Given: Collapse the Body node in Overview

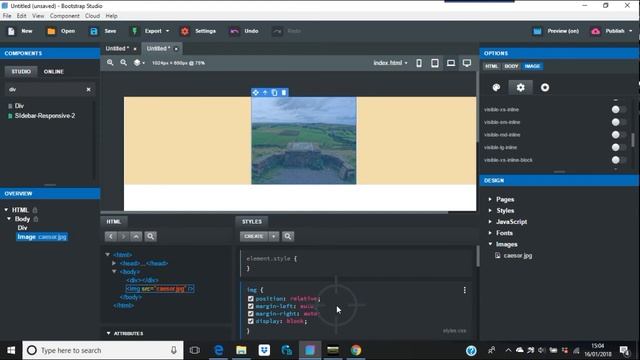Looking at the screenshot, I should click(x=9, y=219).
